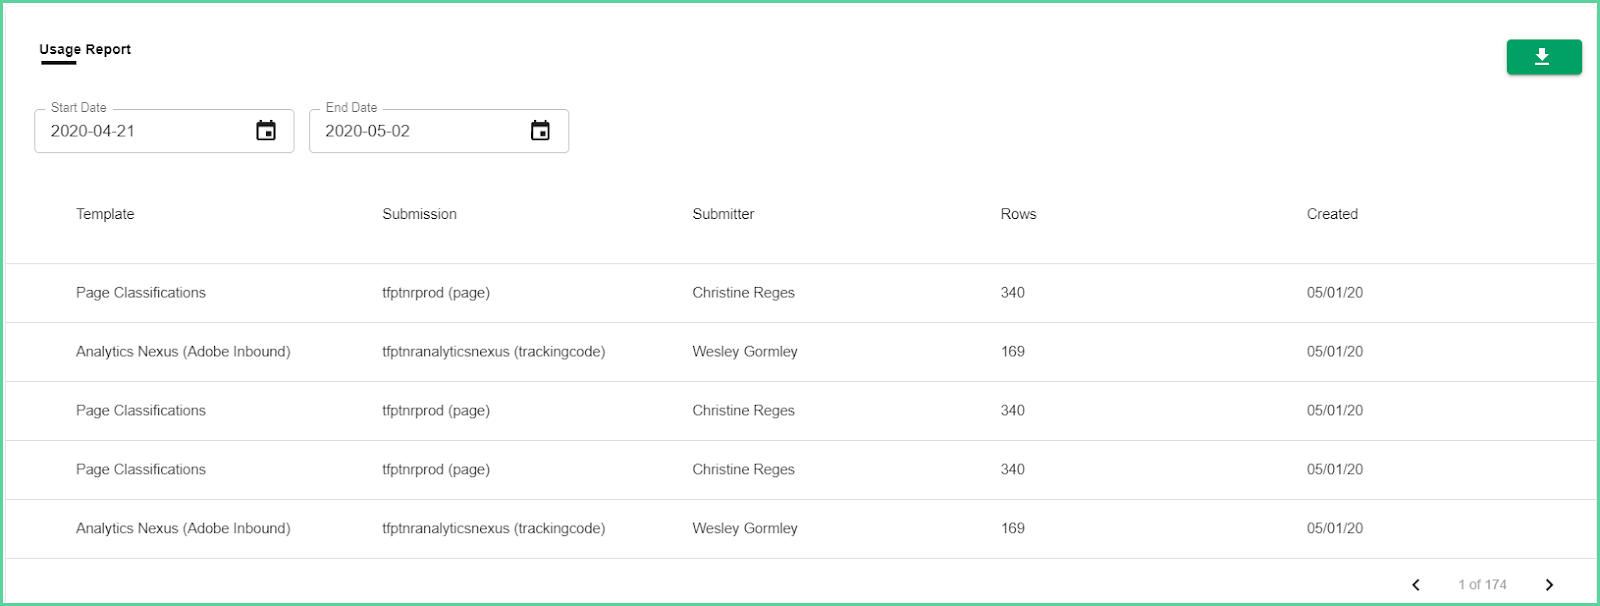Click the first Christine Reges submitter cell
This screenshot has height=606, width=1600.
[743, 293]
